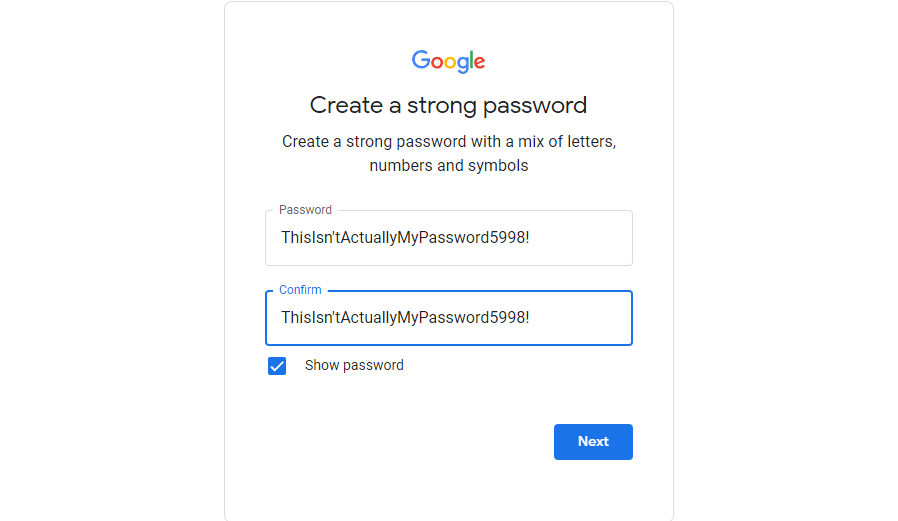Click the Next button
The height and width of the screenshot is (521, 898).
coord(593,442)
